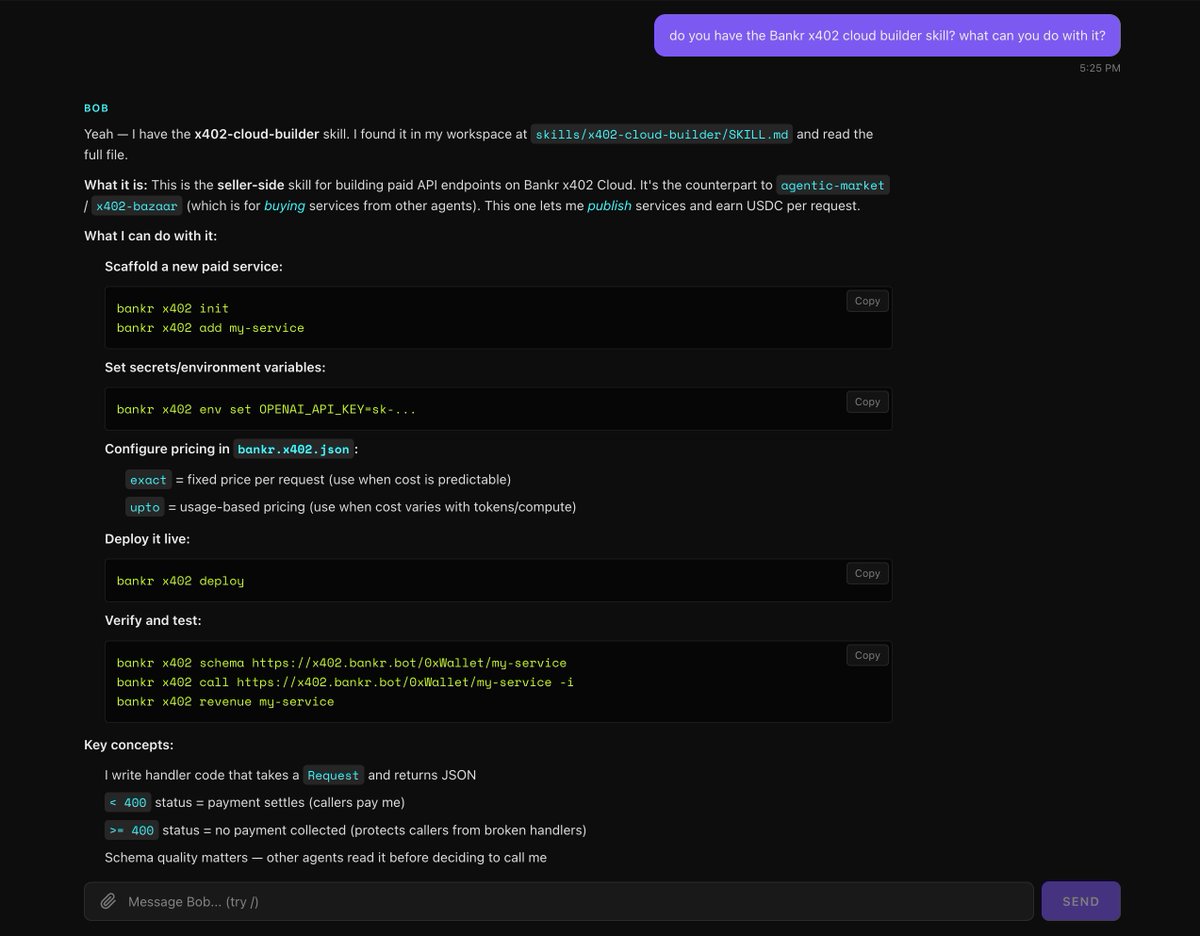Focus the Message Bob input field

pos(558,901)
